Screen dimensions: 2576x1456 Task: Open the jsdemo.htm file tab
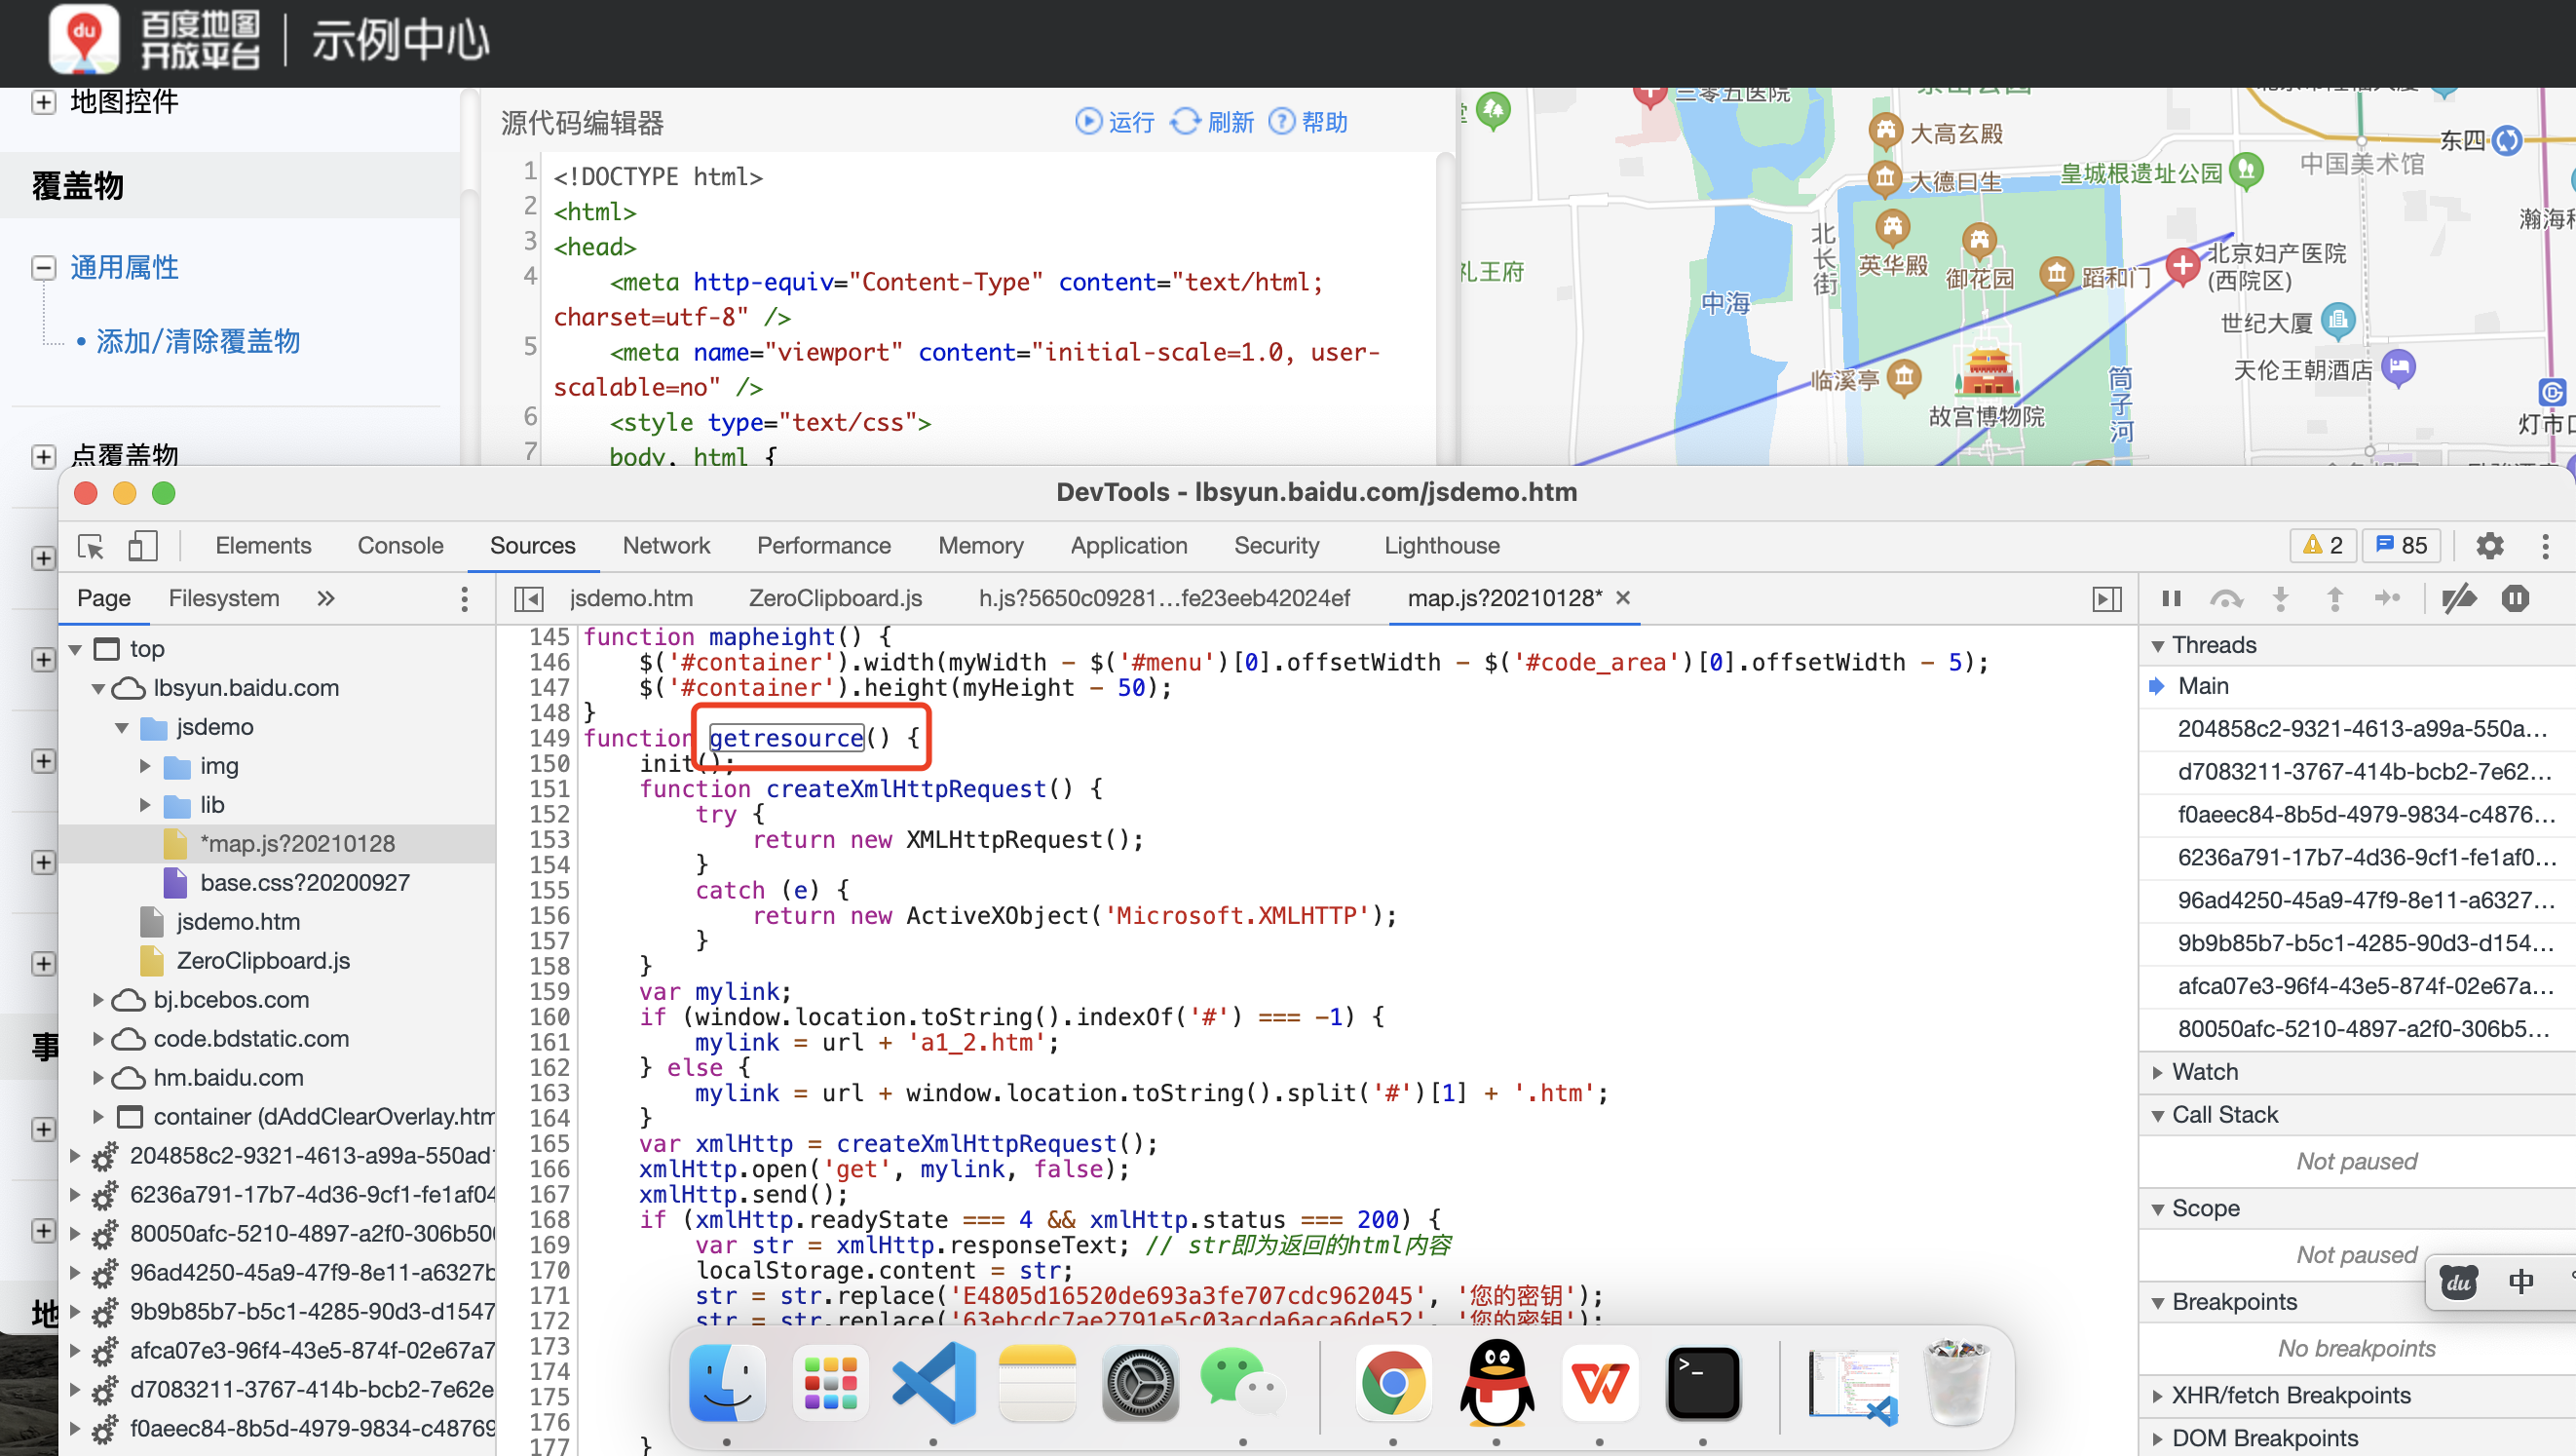pyautogui.click(x=631, y=598)
